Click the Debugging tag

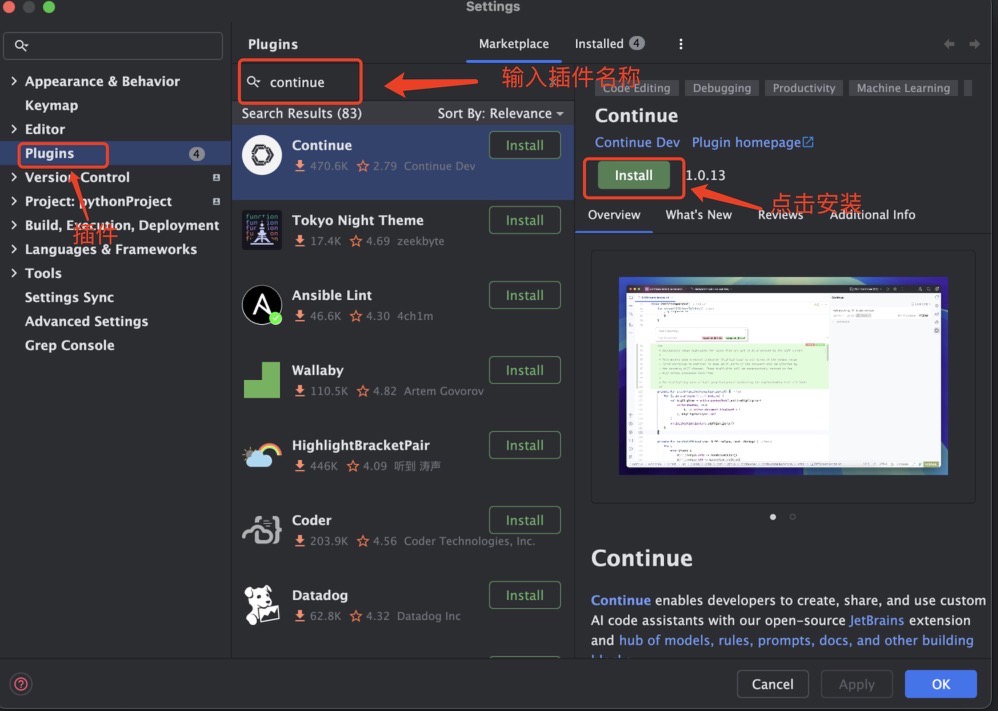722,88
